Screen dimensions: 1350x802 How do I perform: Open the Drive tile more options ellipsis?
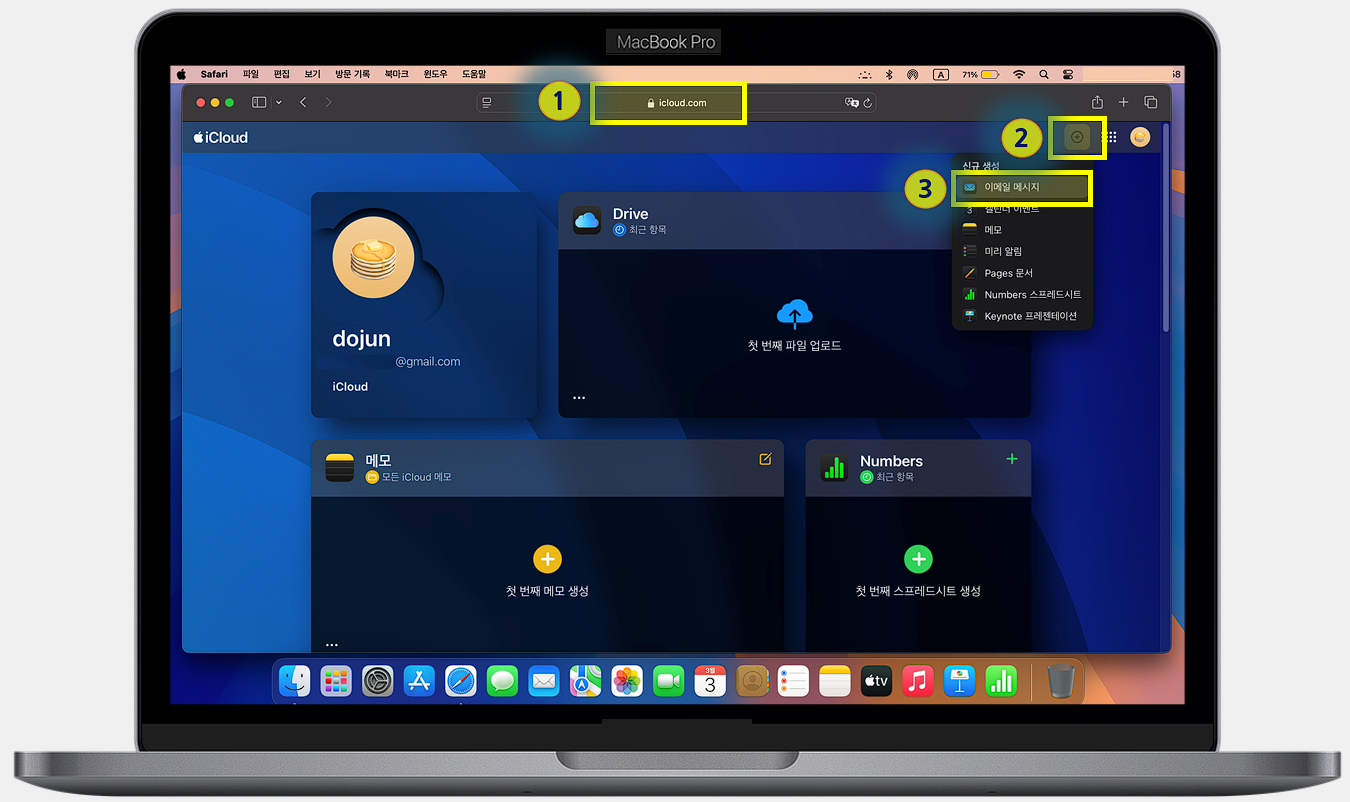point(579,398)
